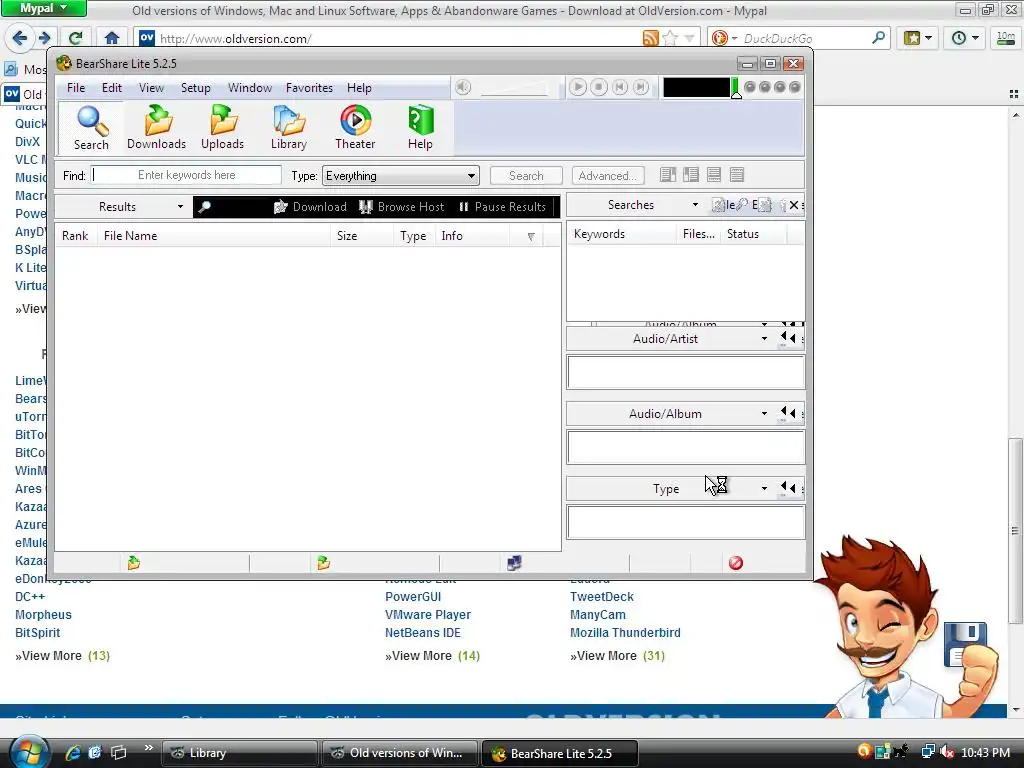Click the Search button next to Type

[x=526, y=176]
